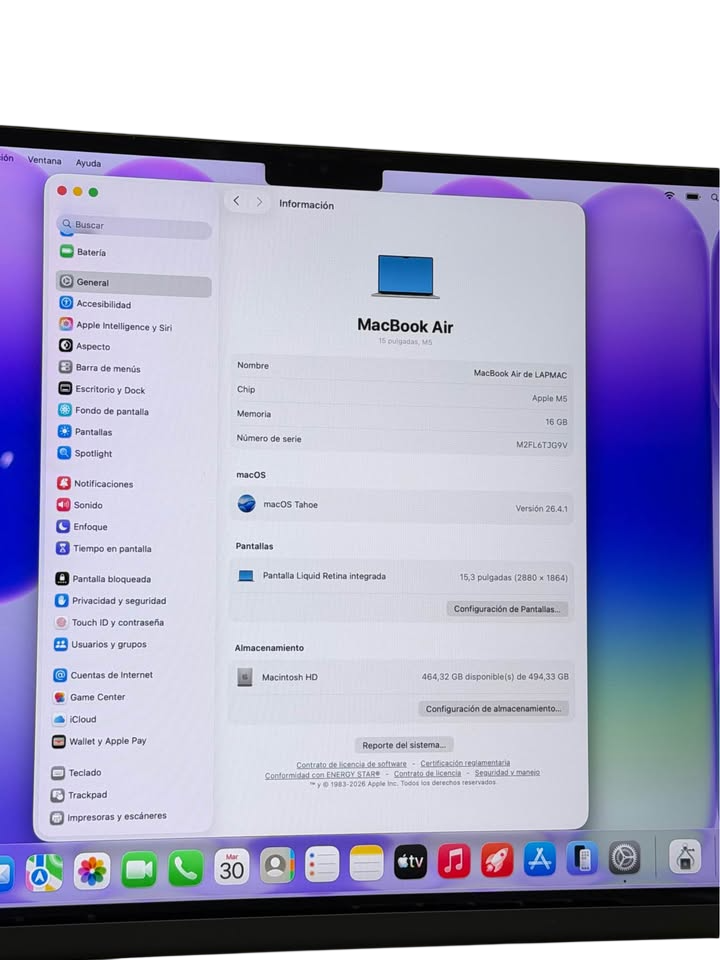Open Tiempo en pantalla settings
The image size is (720, 960).
pyautogui.click(x=103, y=549)
